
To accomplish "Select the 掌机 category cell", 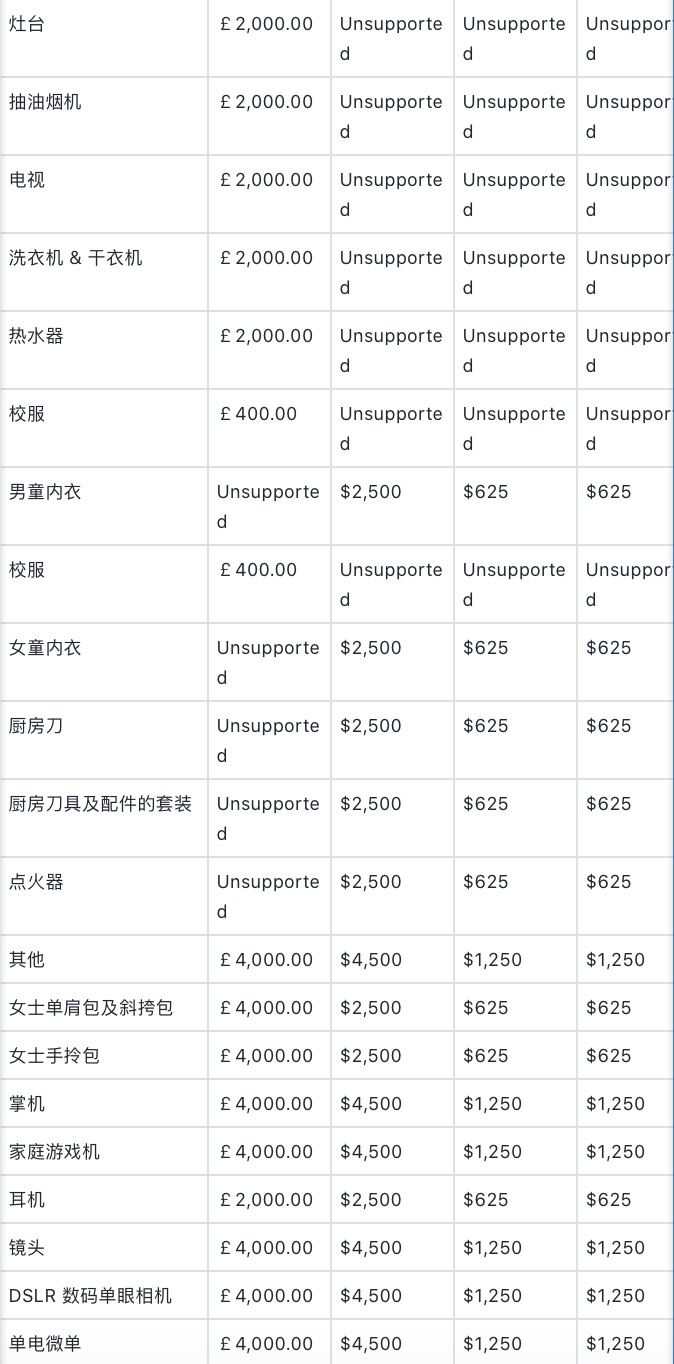I will click(x=27, y=1104).
